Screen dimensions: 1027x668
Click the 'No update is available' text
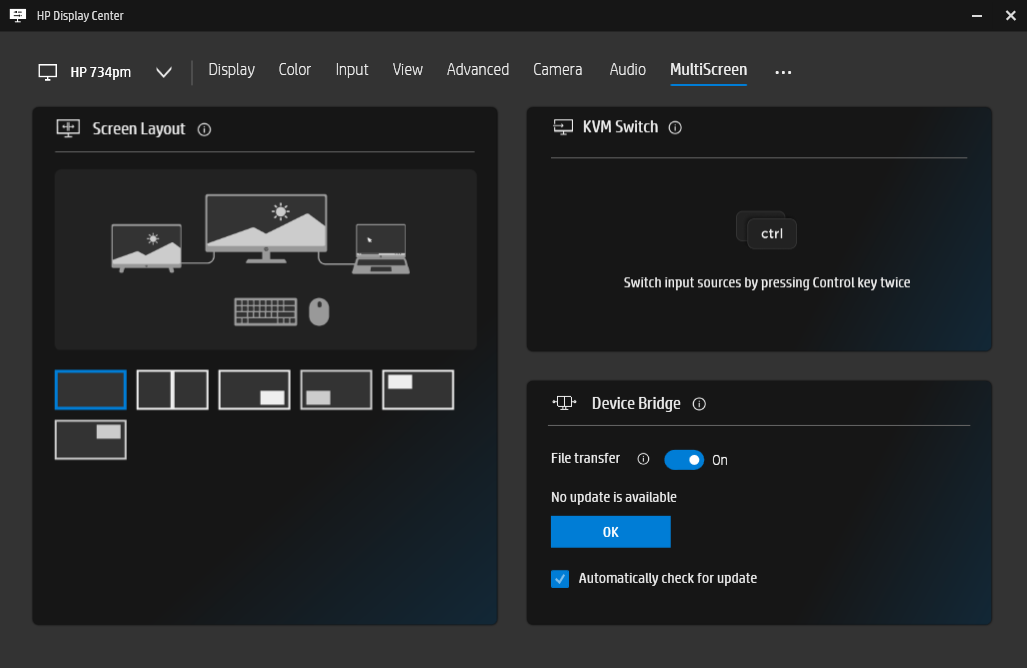[x=614, y=497]
